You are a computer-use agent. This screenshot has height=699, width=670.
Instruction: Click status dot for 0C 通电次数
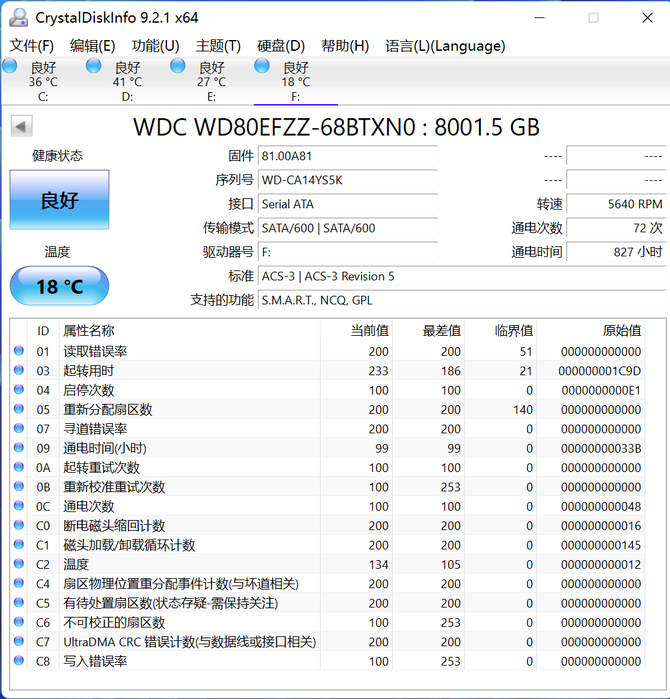point(19,506)
